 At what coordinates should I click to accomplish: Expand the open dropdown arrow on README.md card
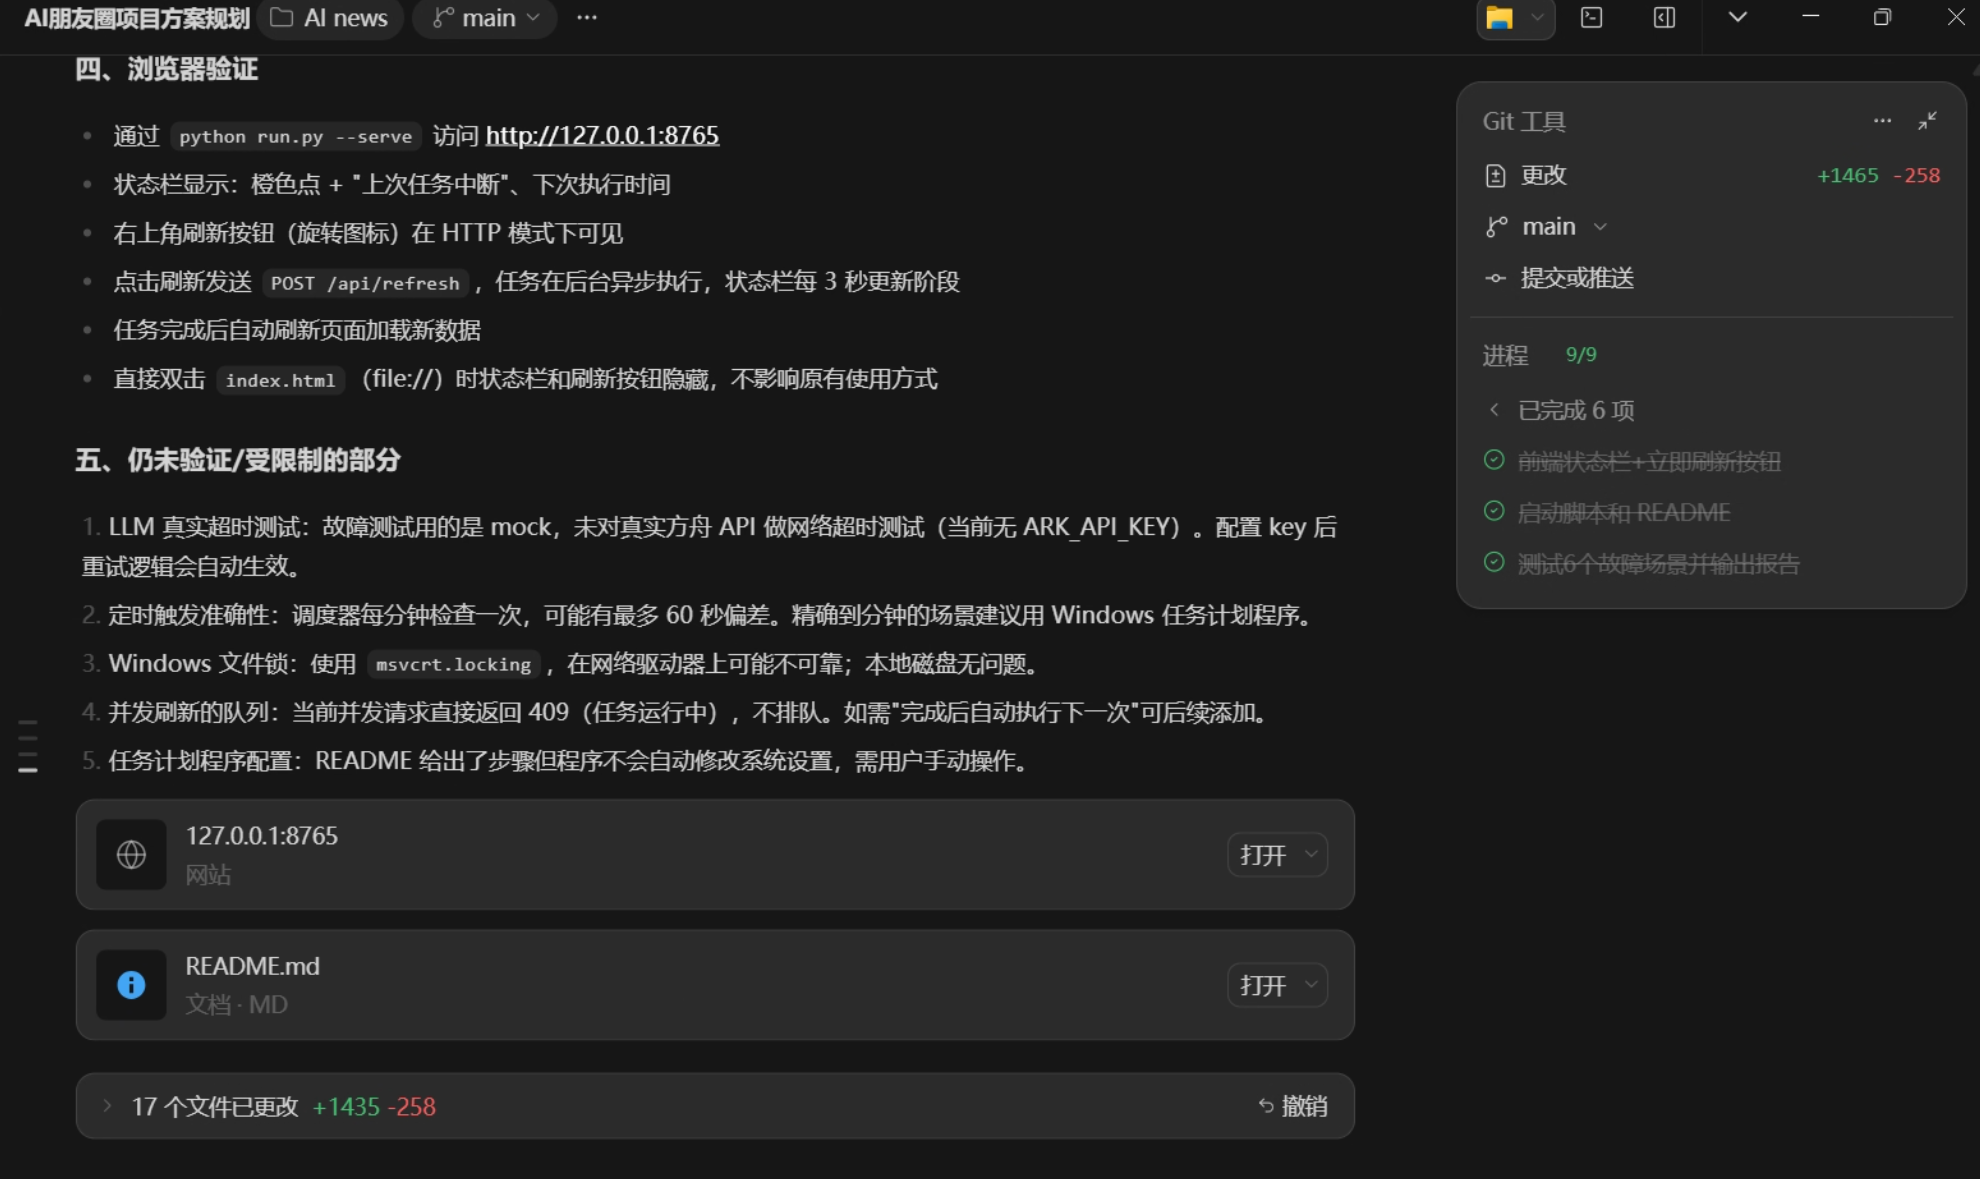coord(1311,984)
